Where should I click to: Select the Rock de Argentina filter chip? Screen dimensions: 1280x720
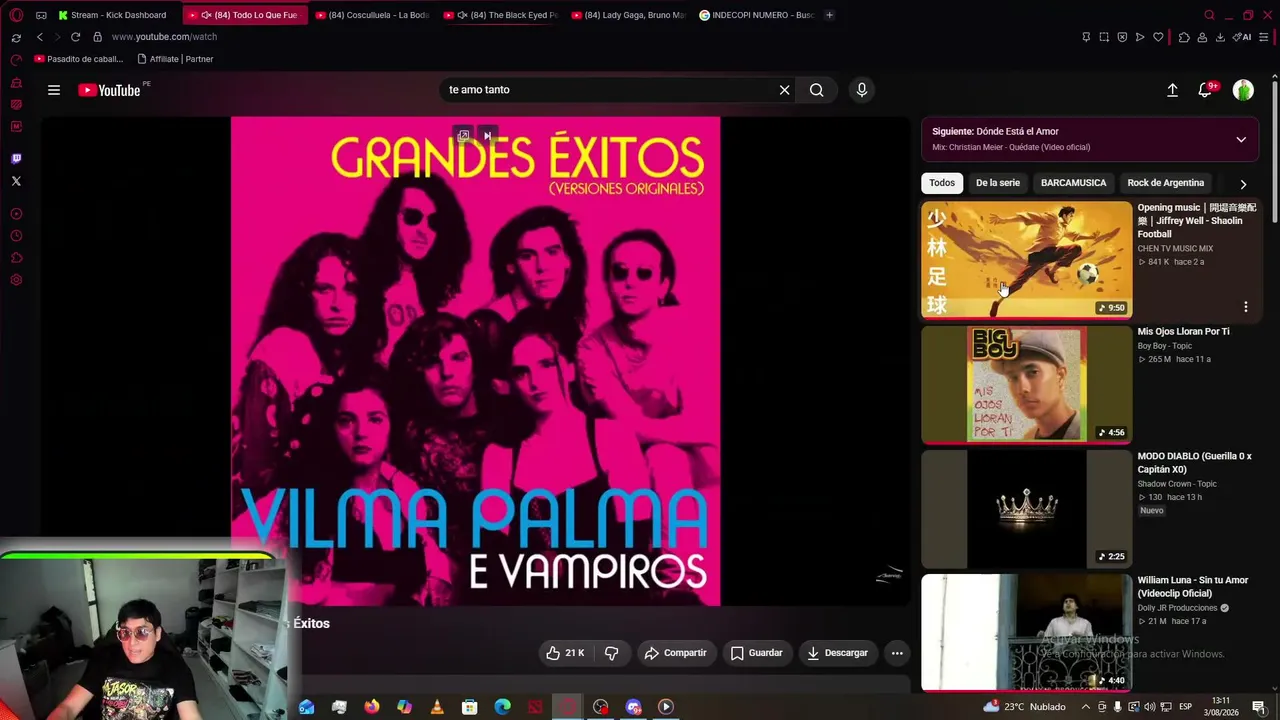(x=1166, y=183)
